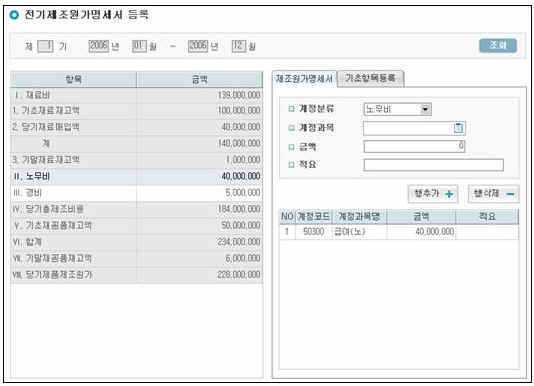Select the Ⅵ. 합계 row

pos(137,242)
